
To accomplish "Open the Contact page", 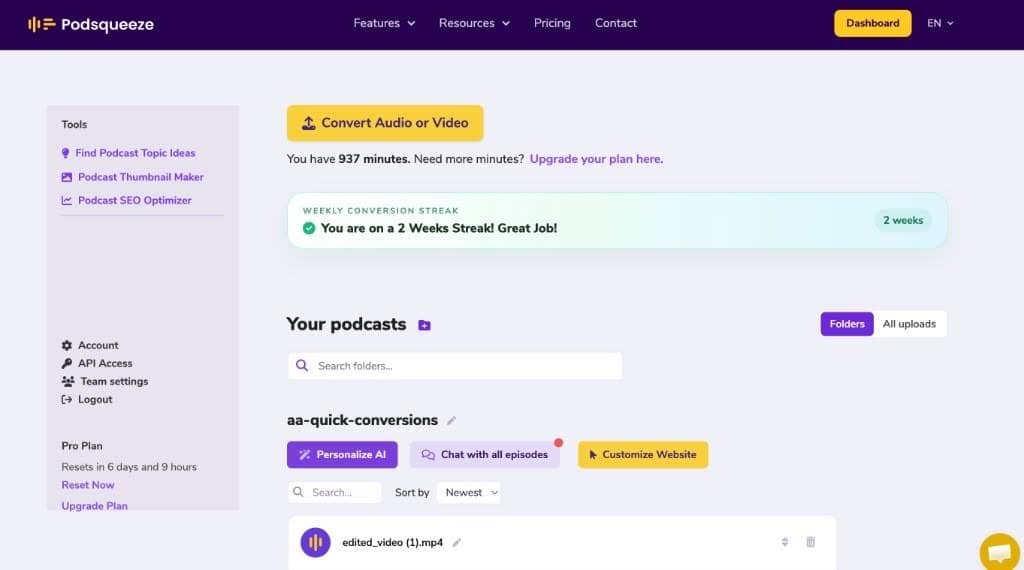I will click(x=615, y=23).
